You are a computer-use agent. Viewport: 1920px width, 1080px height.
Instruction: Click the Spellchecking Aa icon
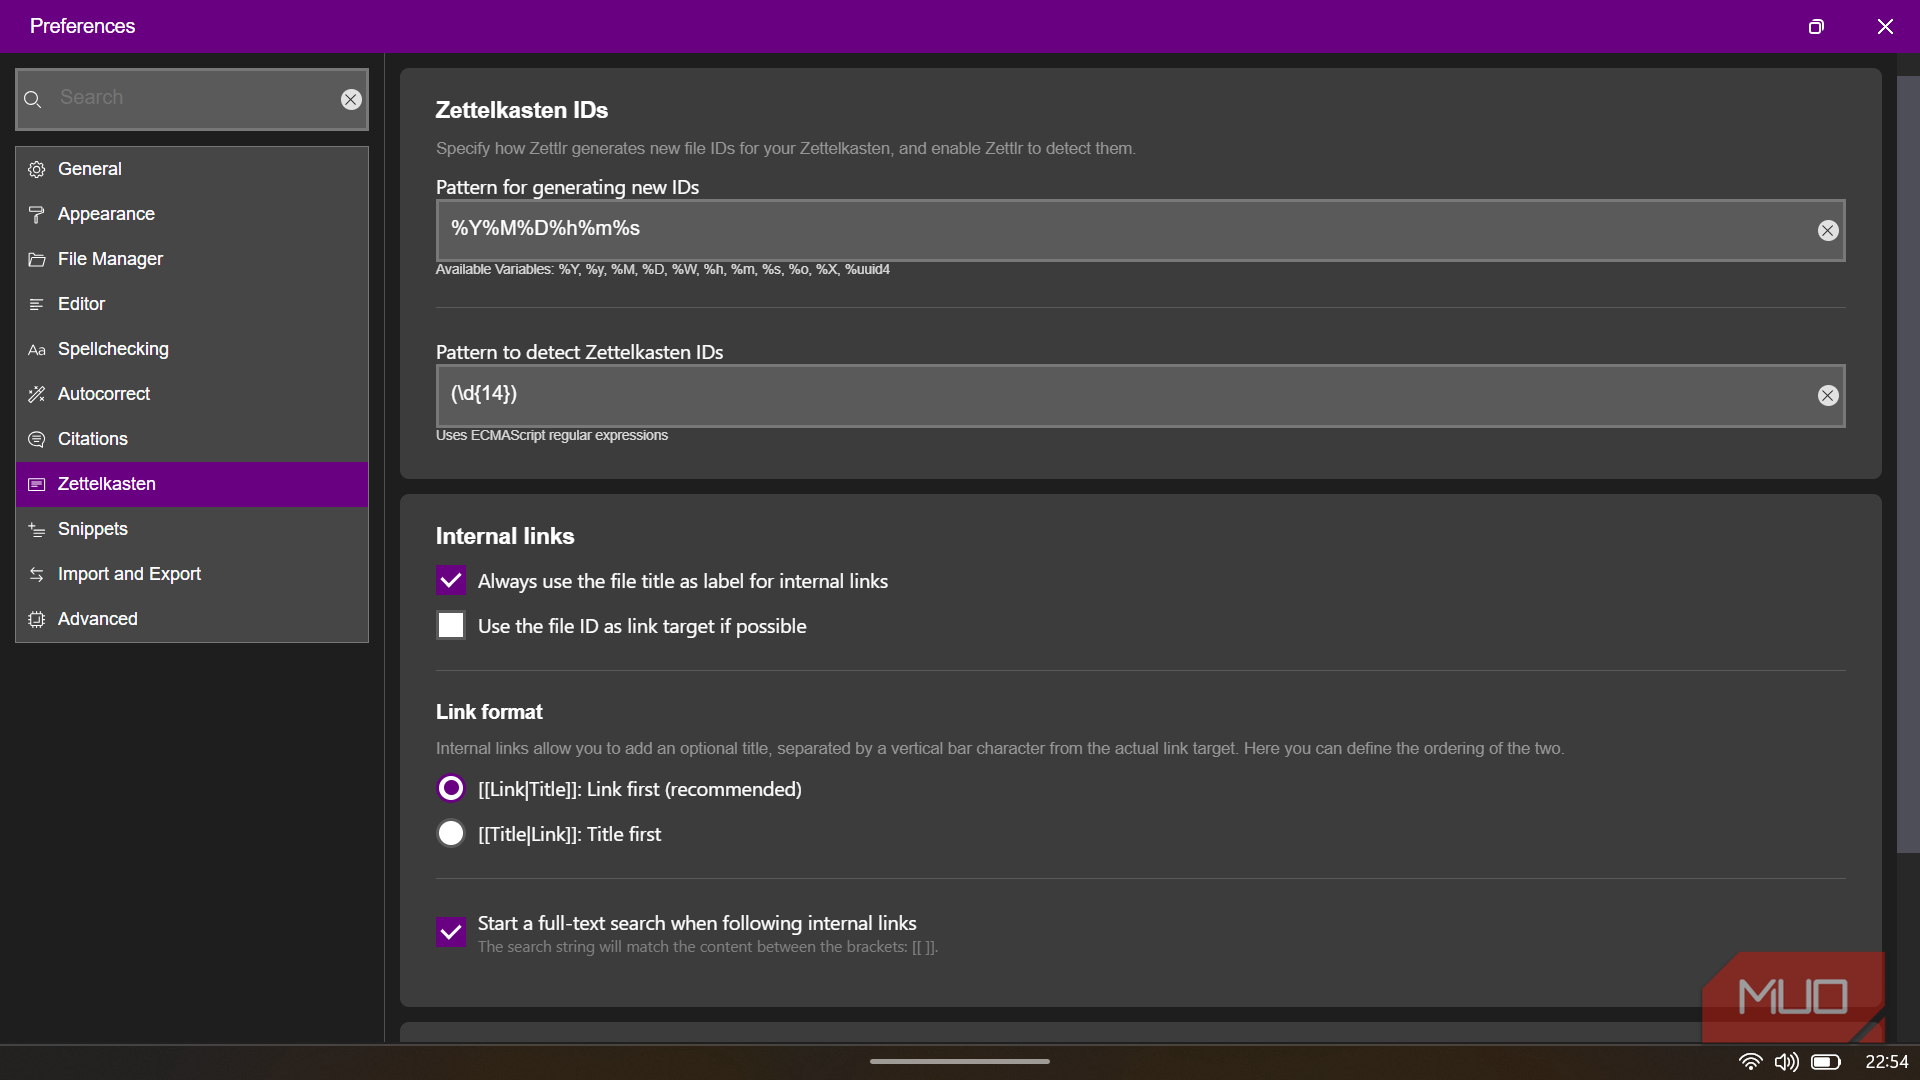tap(37, 350)
